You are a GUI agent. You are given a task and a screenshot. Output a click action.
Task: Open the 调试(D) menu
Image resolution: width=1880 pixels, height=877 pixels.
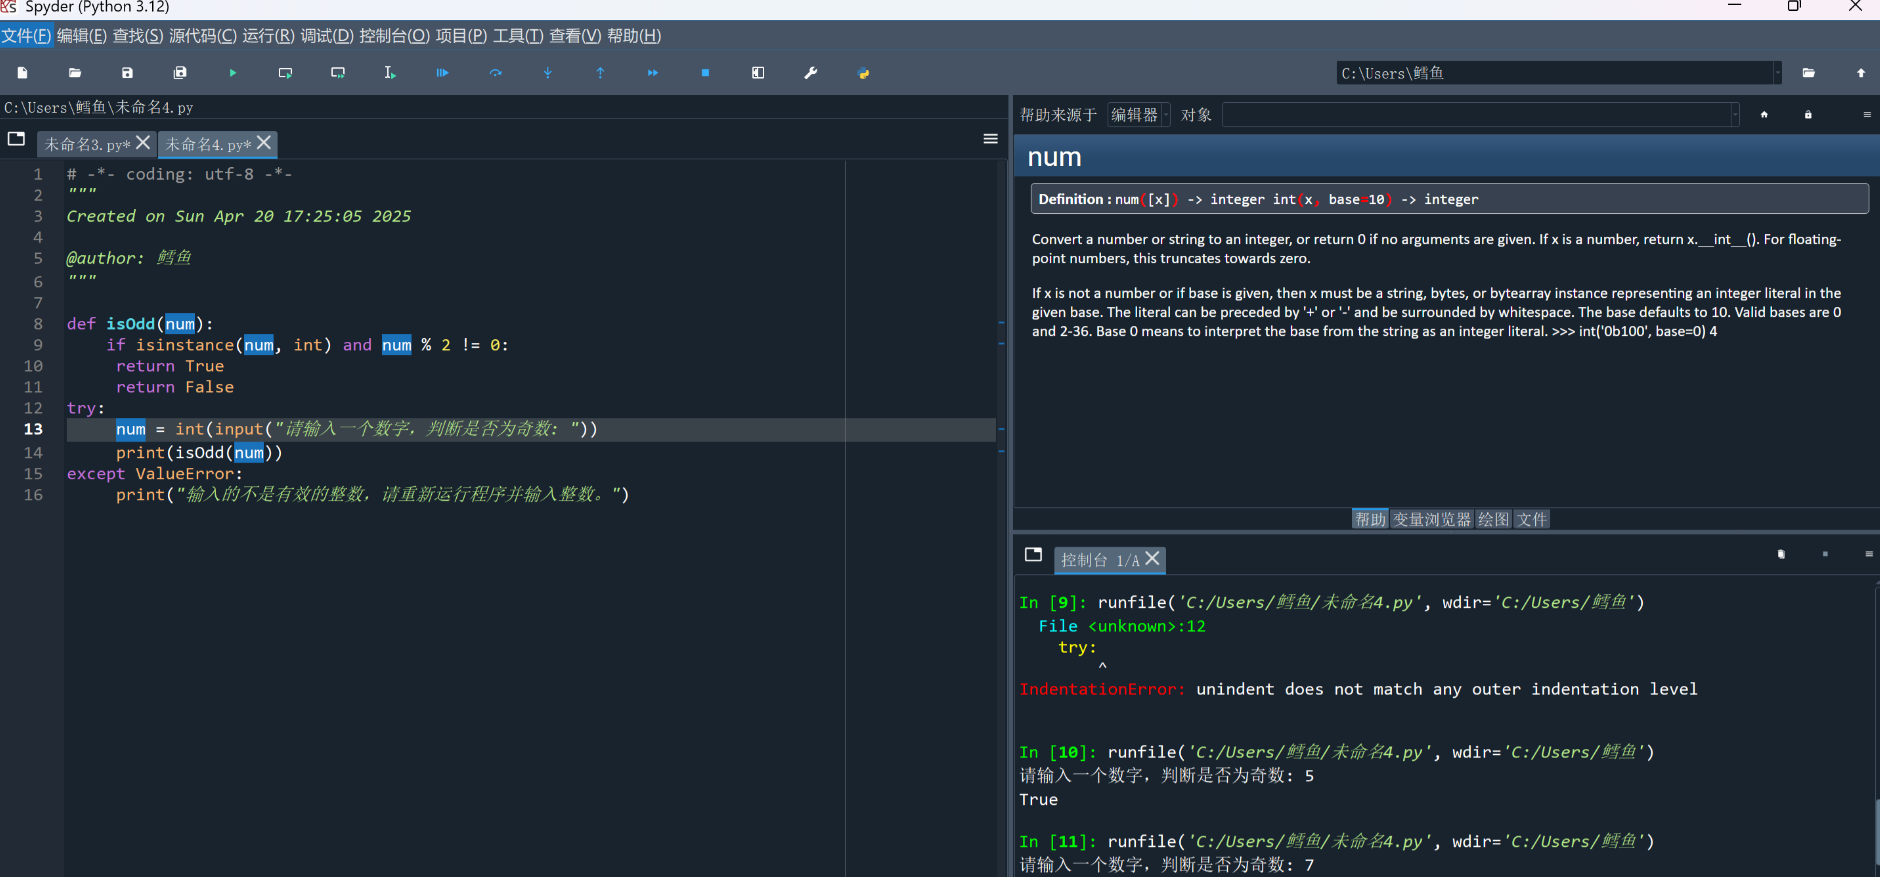327,36
